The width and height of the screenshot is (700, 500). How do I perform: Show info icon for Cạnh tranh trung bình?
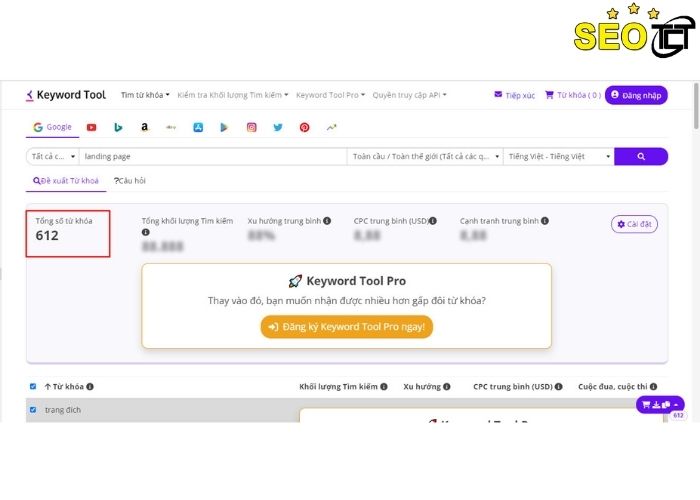point(545,221)
